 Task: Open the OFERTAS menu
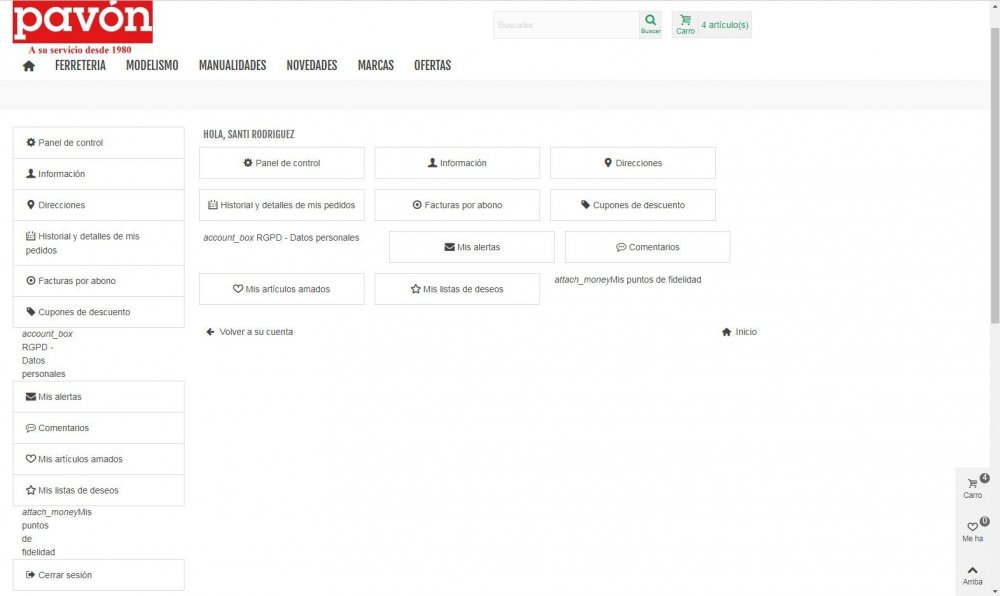(432, 65)
